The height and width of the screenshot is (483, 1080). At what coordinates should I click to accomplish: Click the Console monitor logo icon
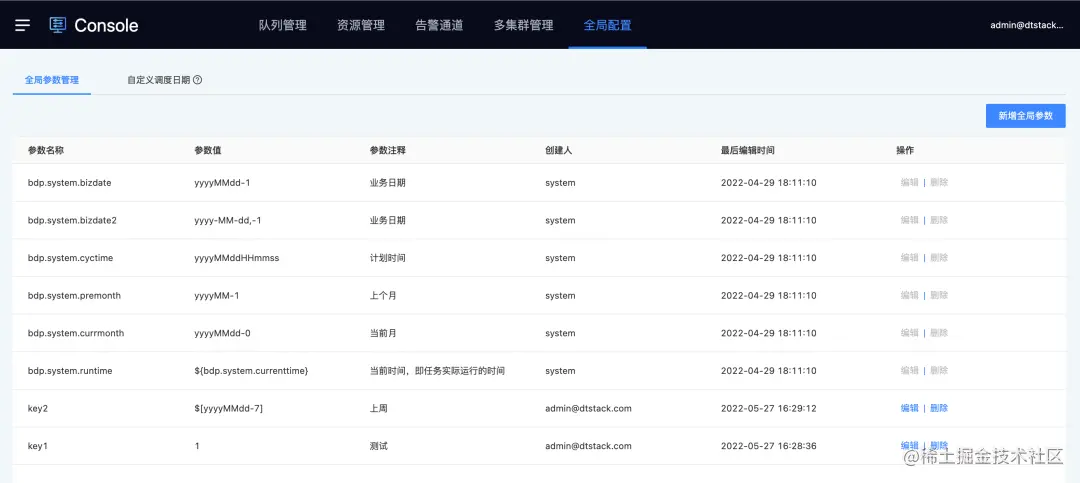58,25
